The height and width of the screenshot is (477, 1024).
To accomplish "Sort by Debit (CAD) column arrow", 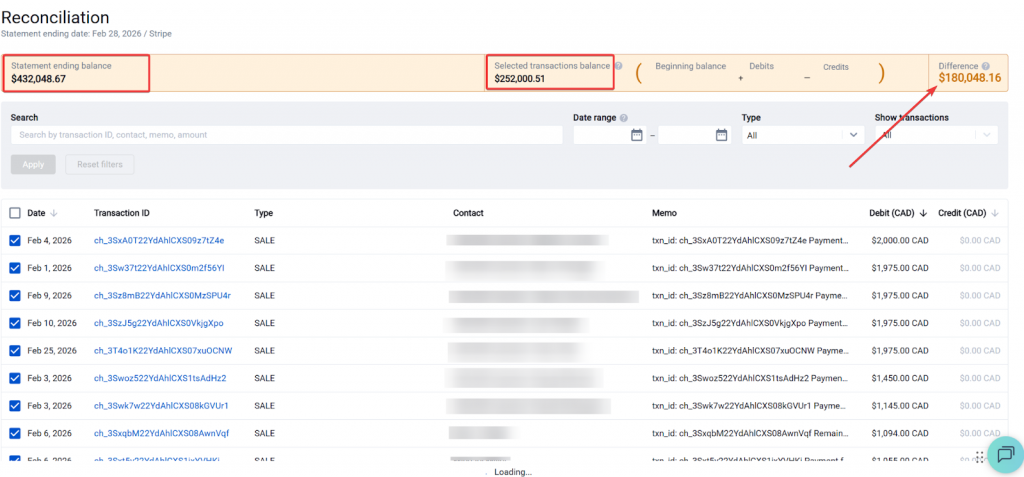I will tap(922, 213).
